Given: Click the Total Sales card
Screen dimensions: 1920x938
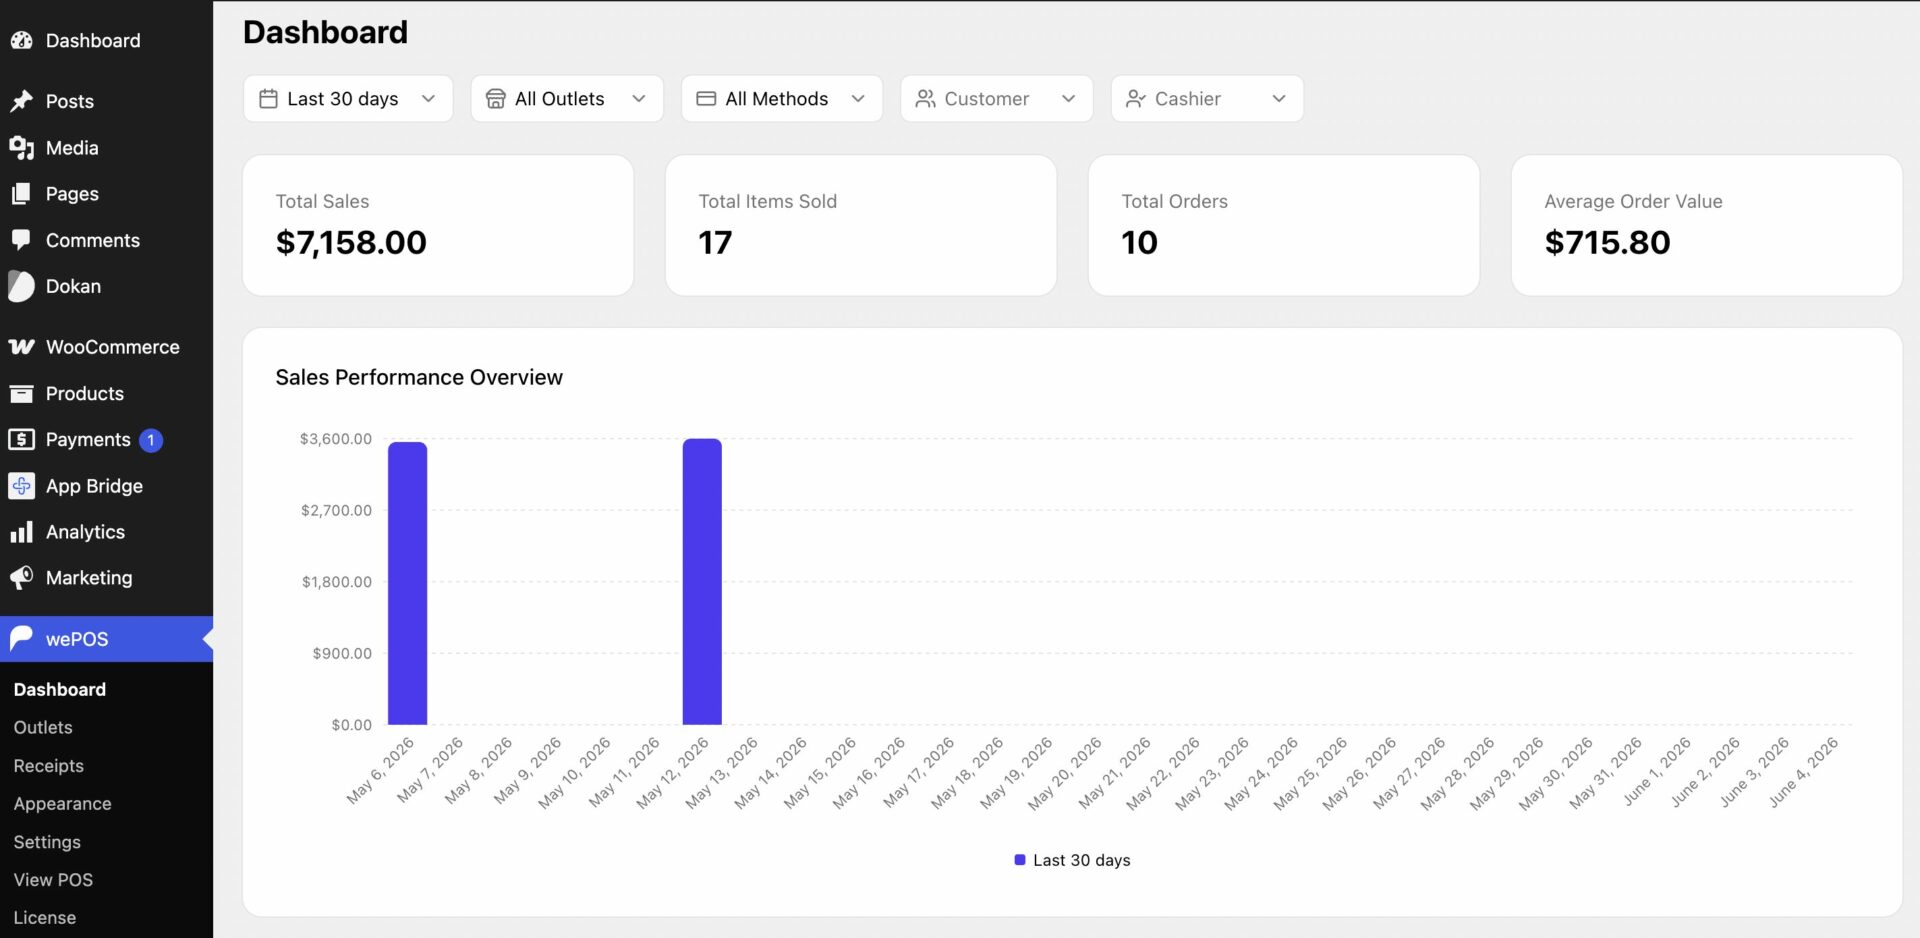Looking at the screenshot, I should [438, 225].
